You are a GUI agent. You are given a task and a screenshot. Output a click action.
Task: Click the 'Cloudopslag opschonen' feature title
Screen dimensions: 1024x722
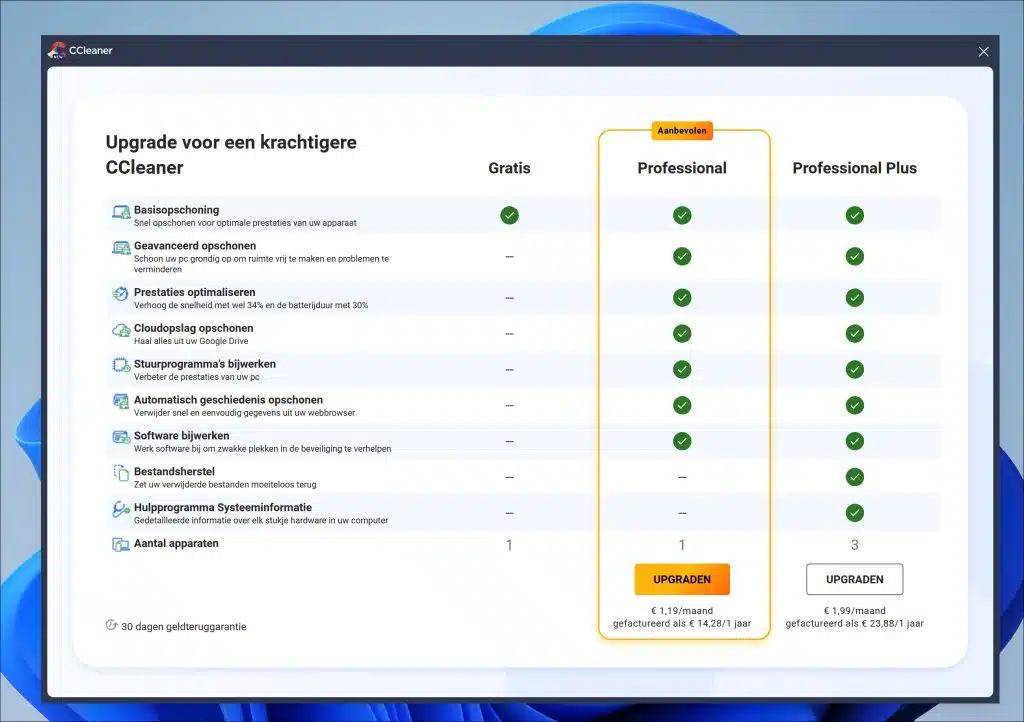(193, 328)
